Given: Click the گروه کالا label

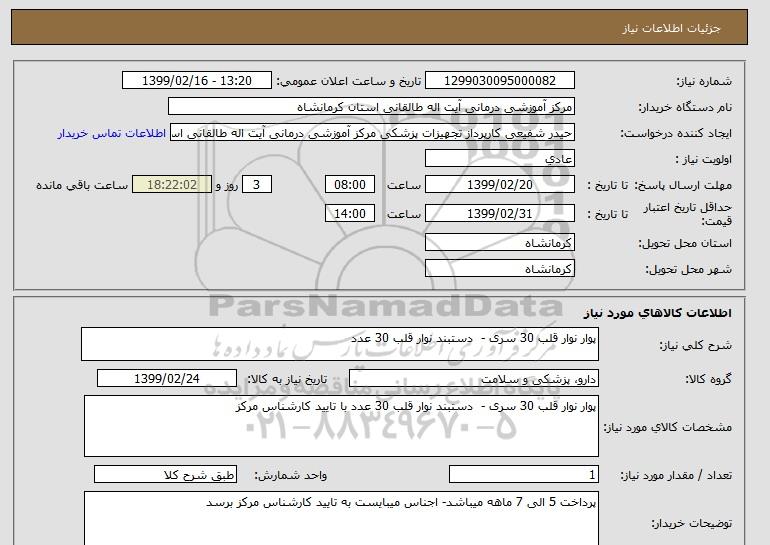Looking at the screenshot, I should pyautogui.click(x=708, y=379).
